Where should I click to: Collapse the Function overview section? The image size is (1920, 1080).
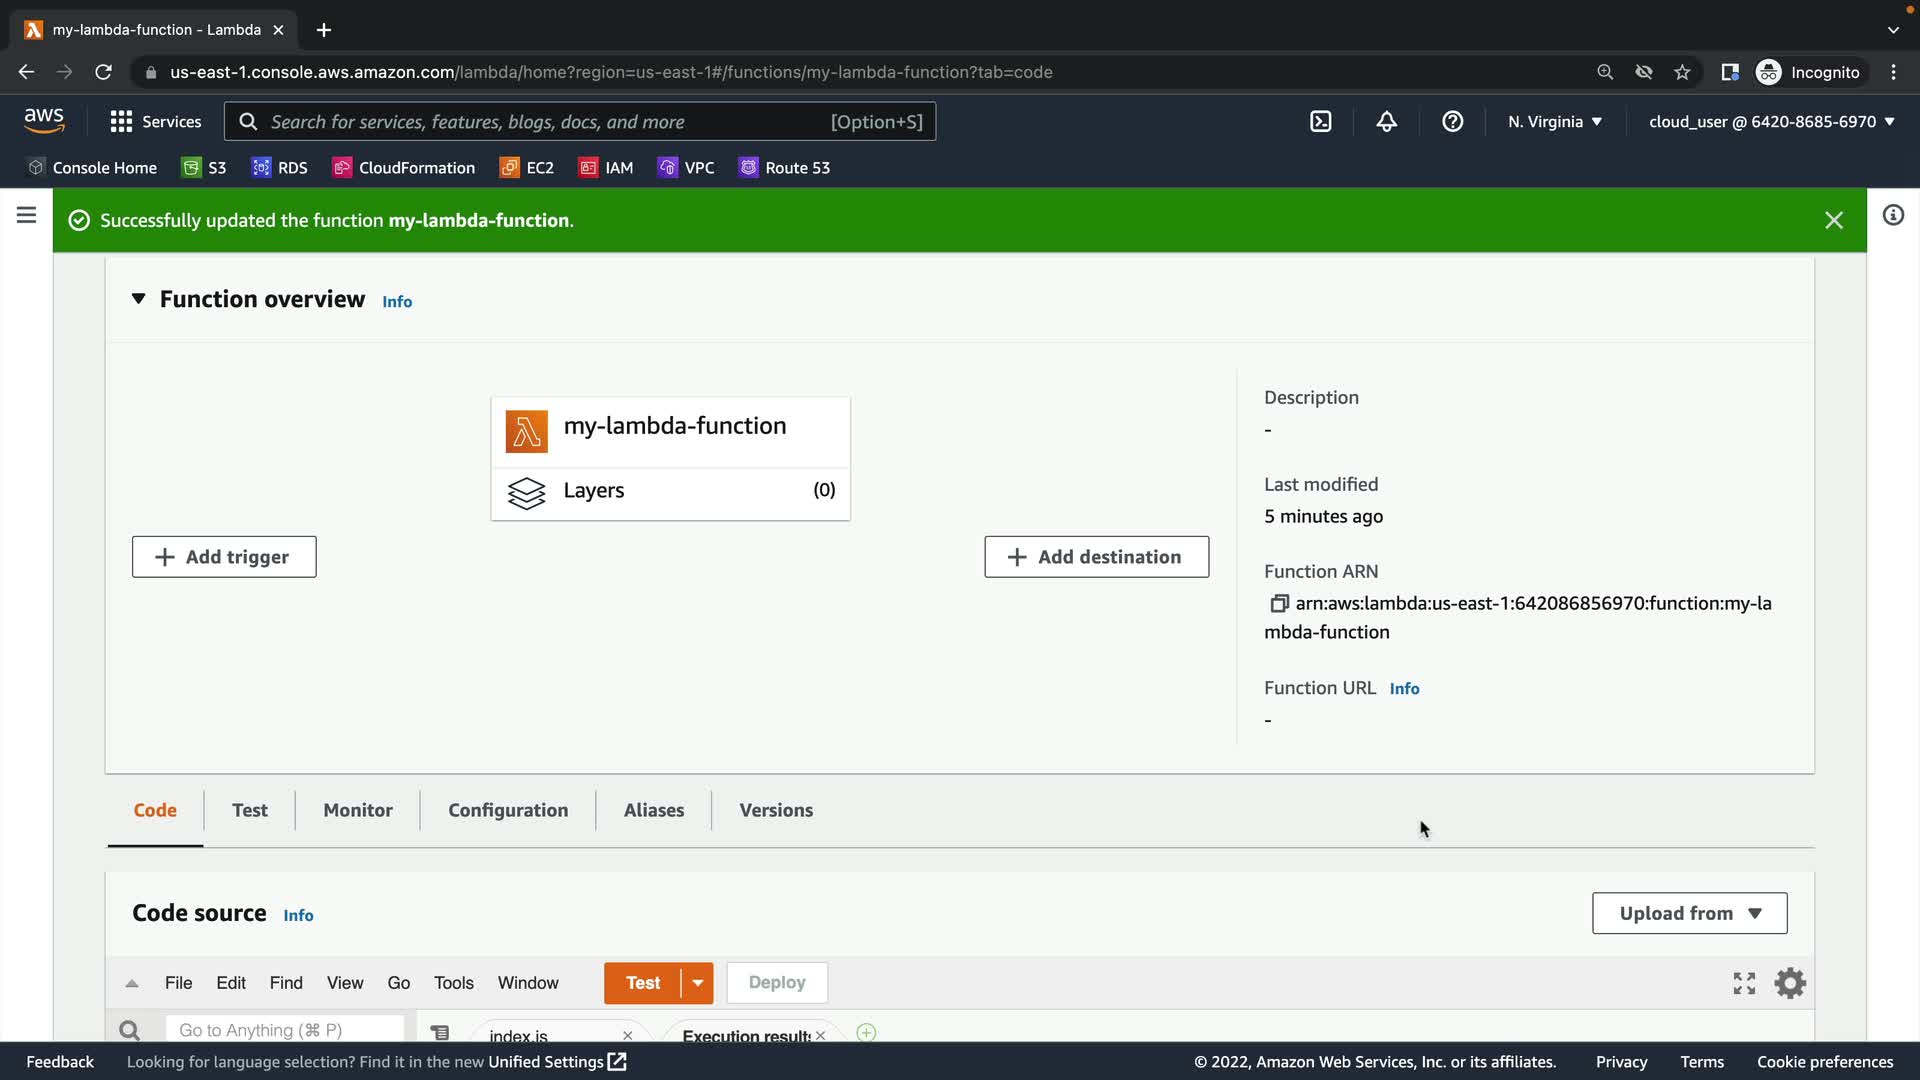coord(138,299)
